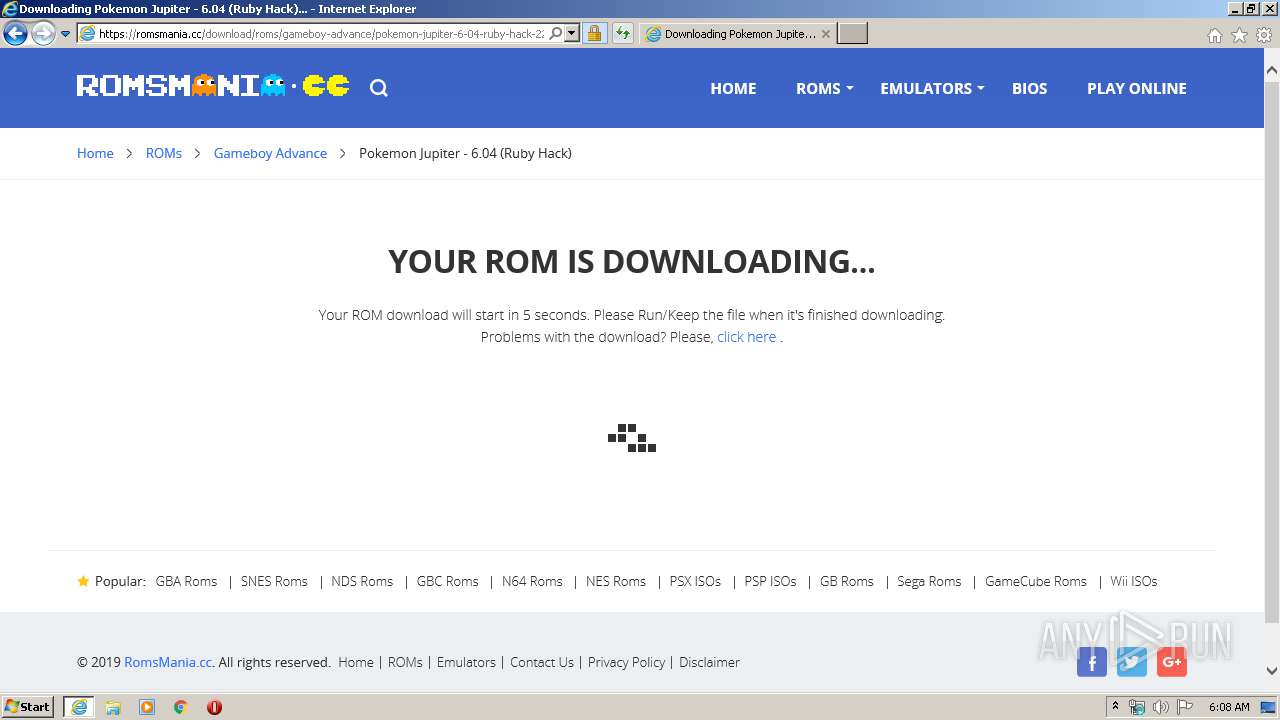Click footer Privacy Policy link
Screen dimensions: 1280x720
click(x=626, y=662)
